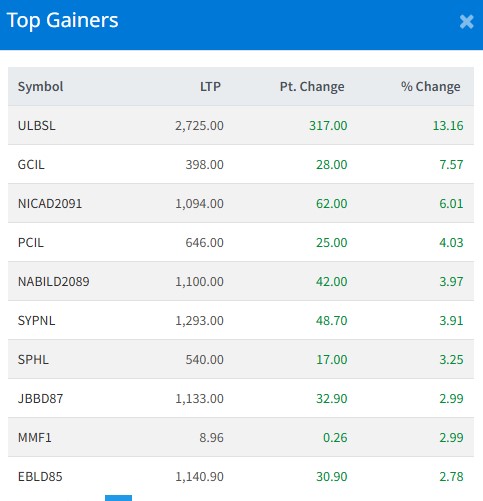Click ULBSL's 13.16 percent change value

click(x=448, y=126)
